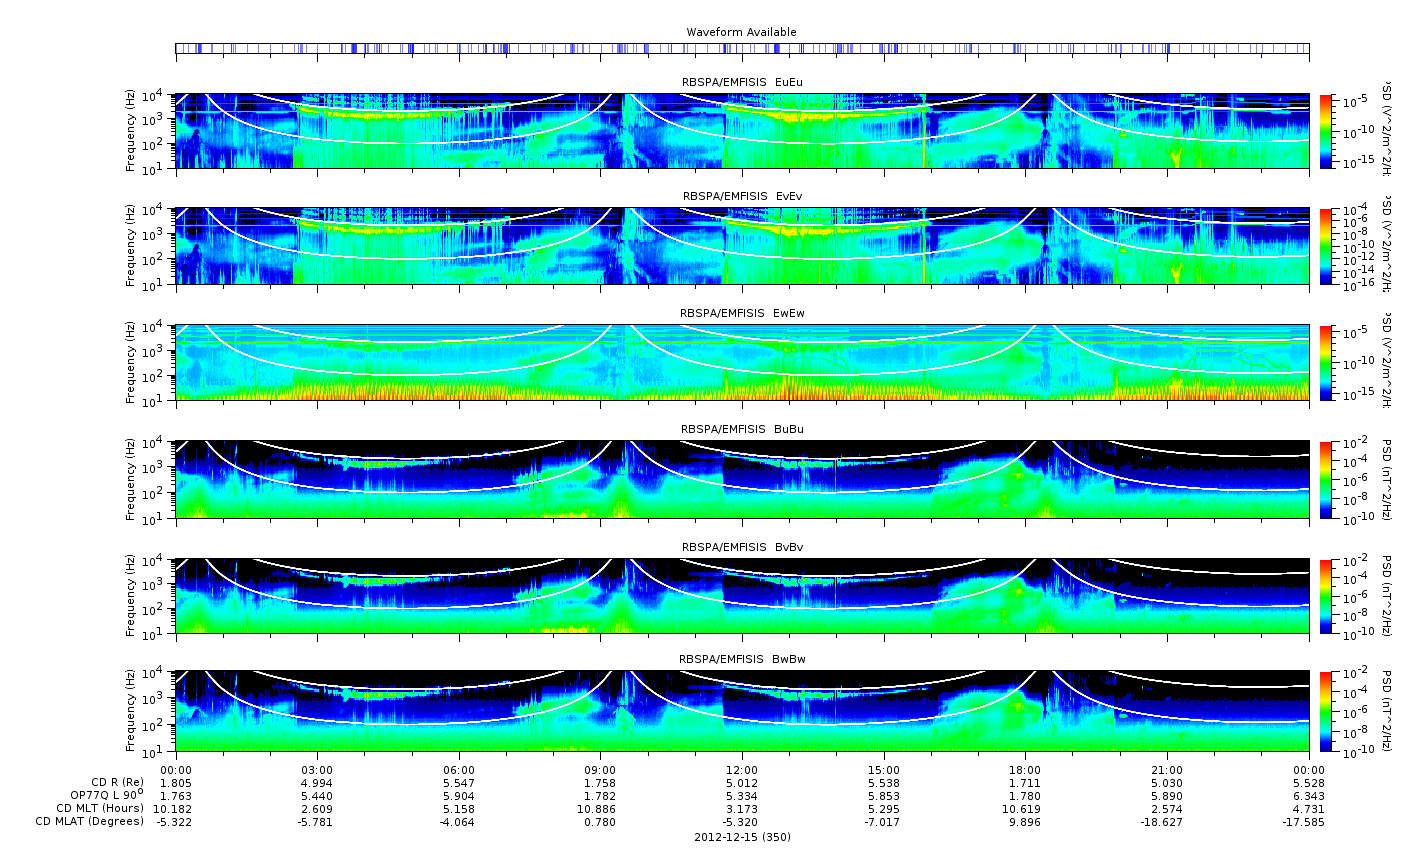Click the CD R value 1.758
This screenshot has width=1408, height=859.
point(600,782)
